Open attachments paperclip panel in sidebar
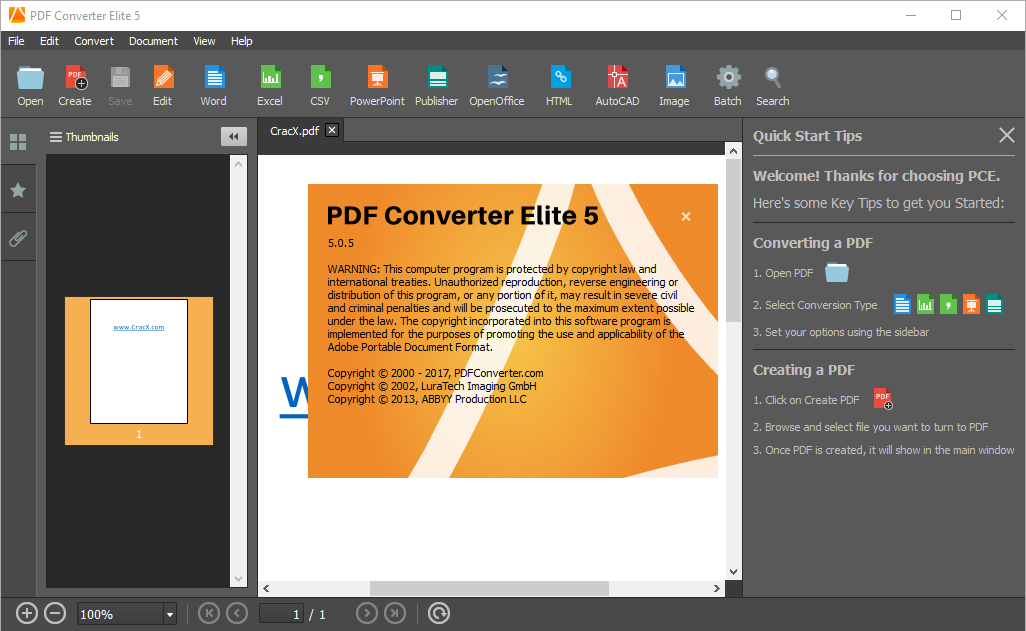The width and height of the screenshot is (1026, 631). point(18,238)
